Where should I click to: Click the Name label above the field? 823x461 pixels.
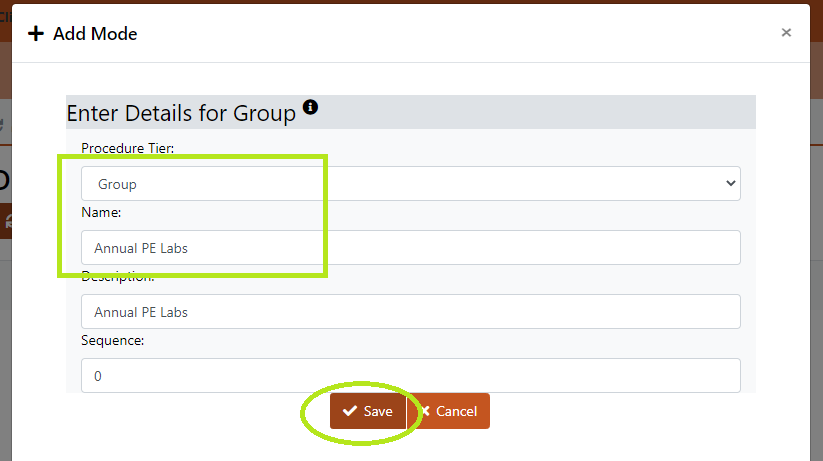pos(101,212)
